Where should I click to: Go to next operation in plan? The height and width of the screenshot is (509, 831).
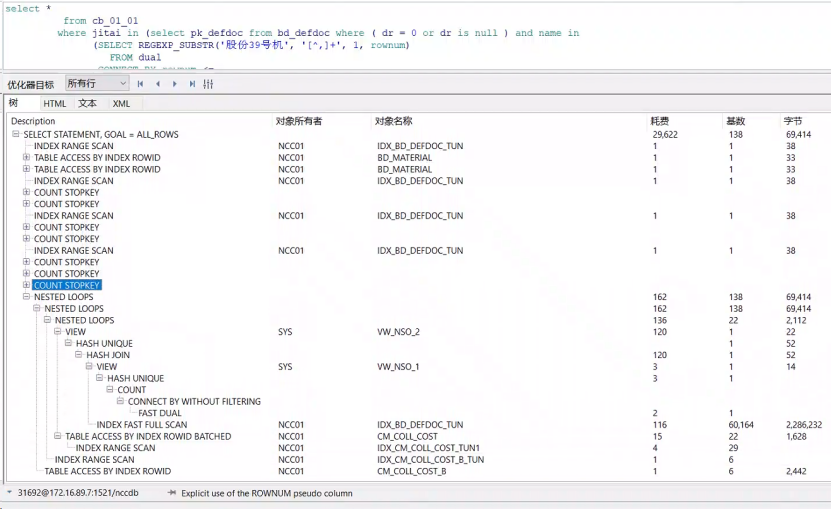pyautogui.click(x=175, y=84)
